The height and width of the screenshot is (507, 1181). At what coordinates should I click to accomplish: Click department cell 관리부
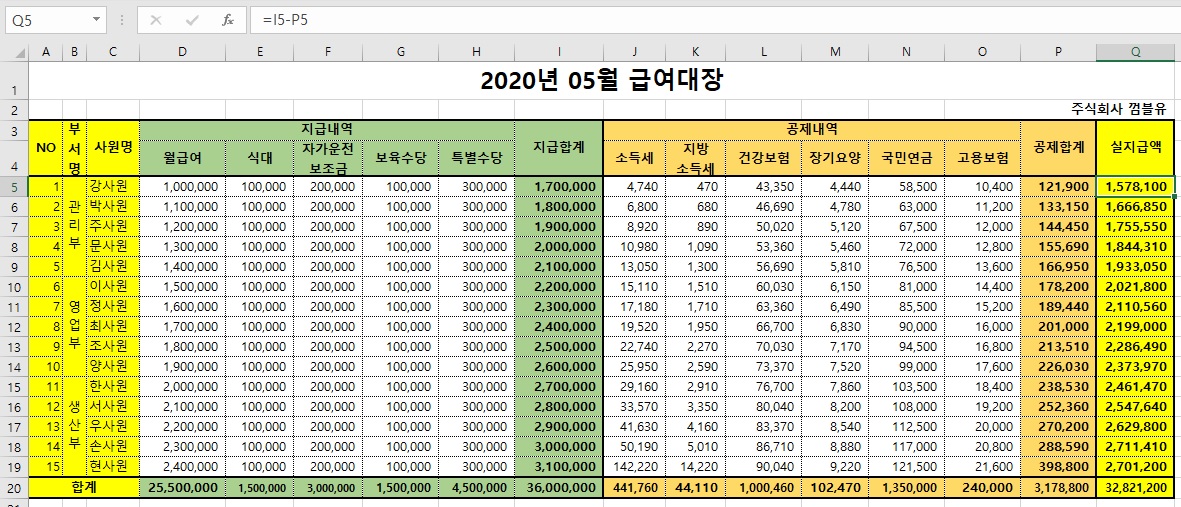click(74, 226)
